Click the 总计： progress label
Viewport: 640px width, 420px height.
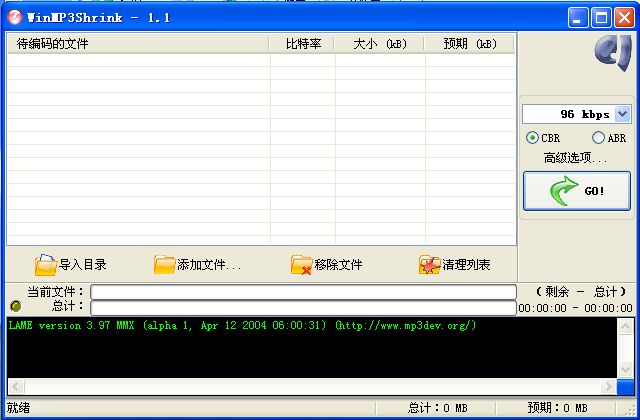[x=68, y=306]
